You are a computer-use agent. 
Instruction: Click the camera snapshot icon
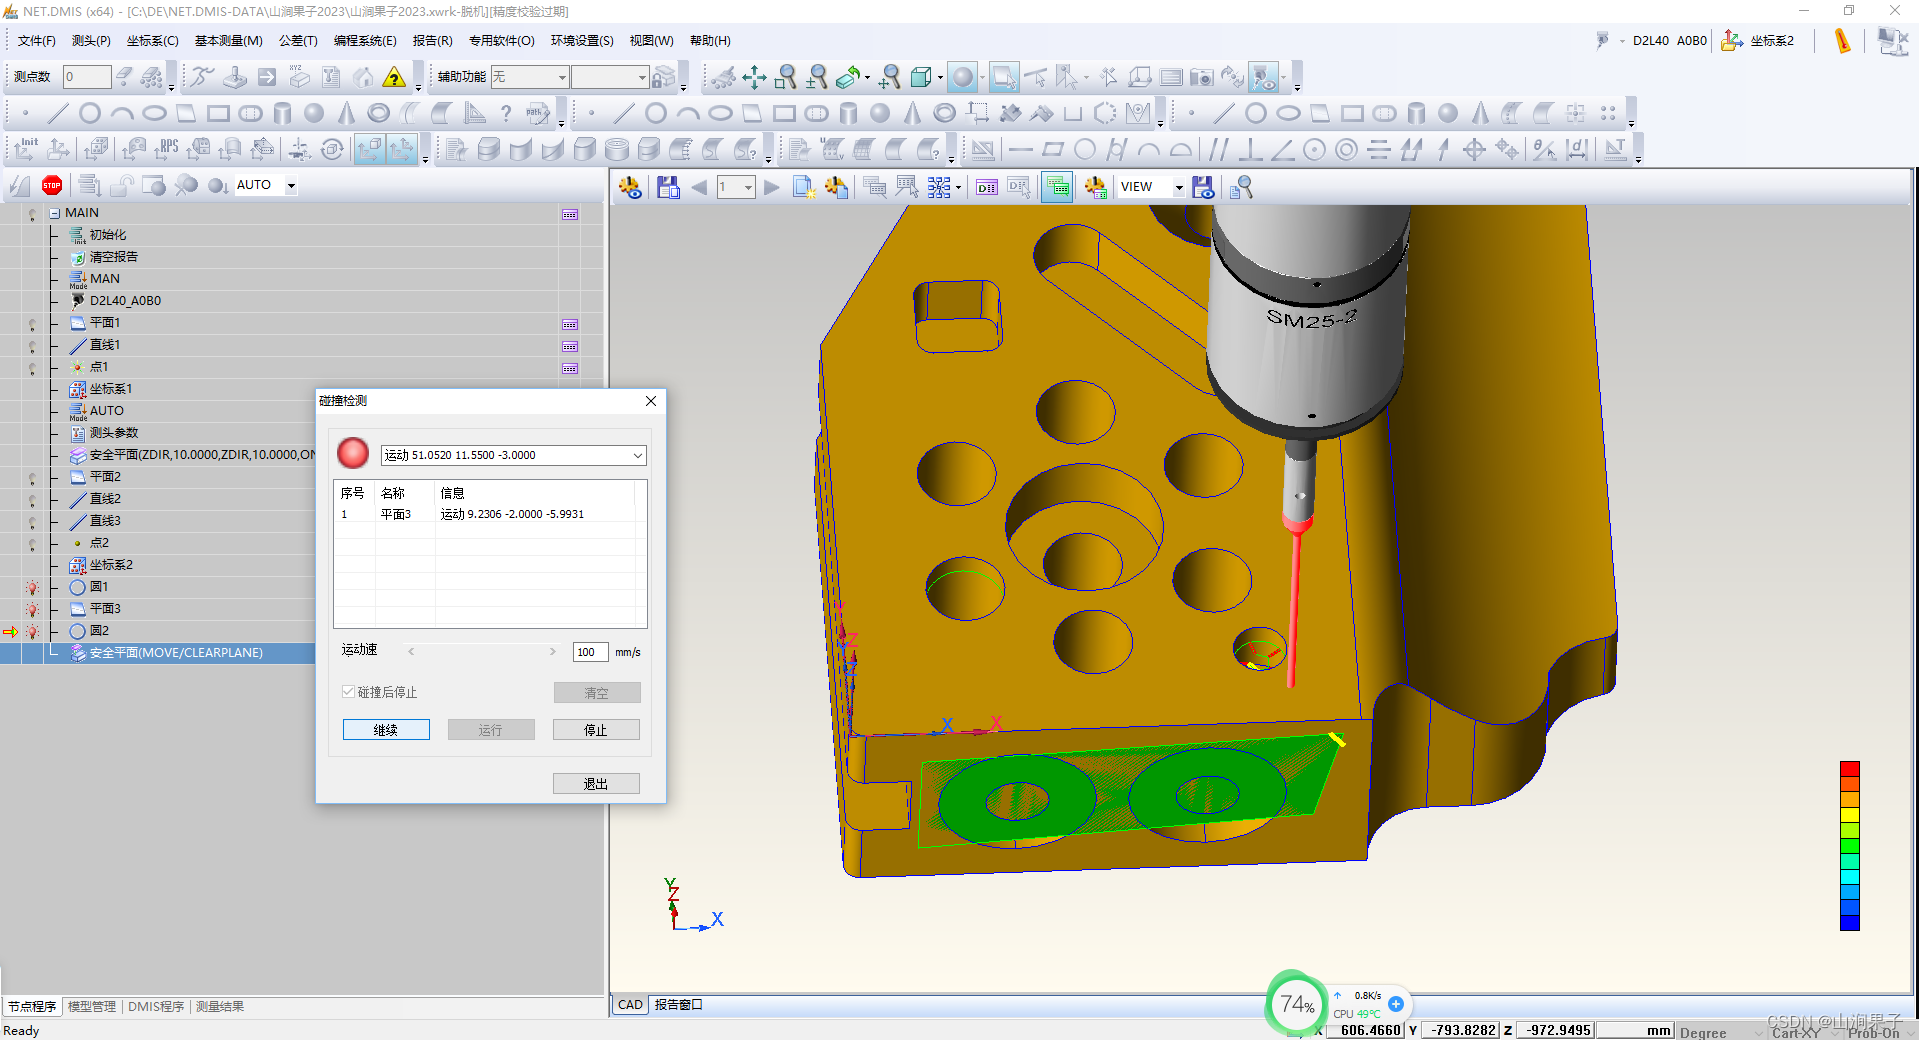(1201, 77)
